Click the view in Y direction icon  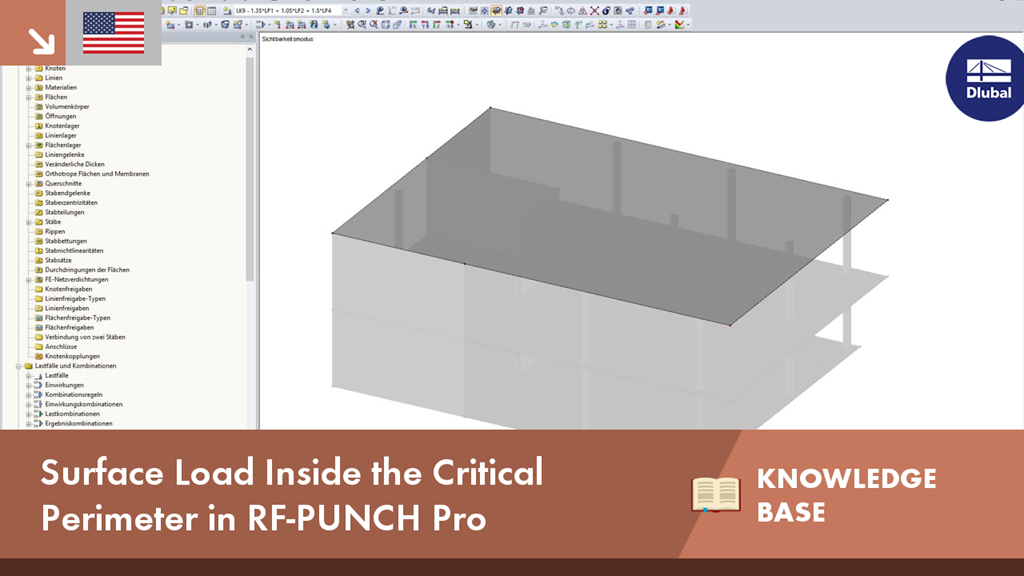(x=425, y=25)
